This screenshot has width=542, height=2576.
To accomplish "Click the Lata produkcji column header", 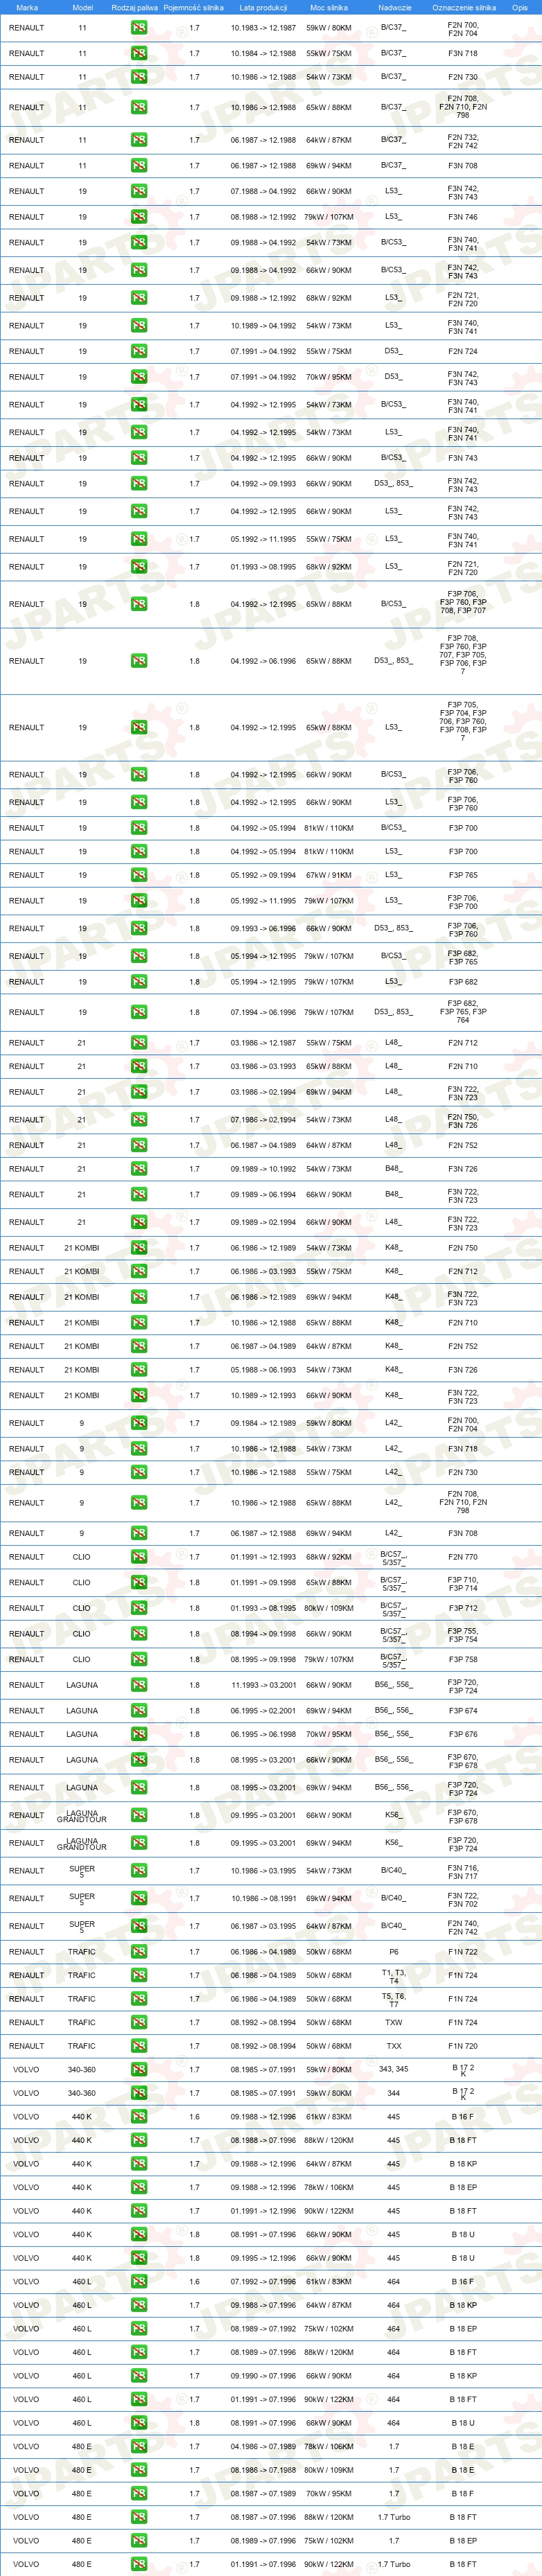I will [x=263, y=7].
